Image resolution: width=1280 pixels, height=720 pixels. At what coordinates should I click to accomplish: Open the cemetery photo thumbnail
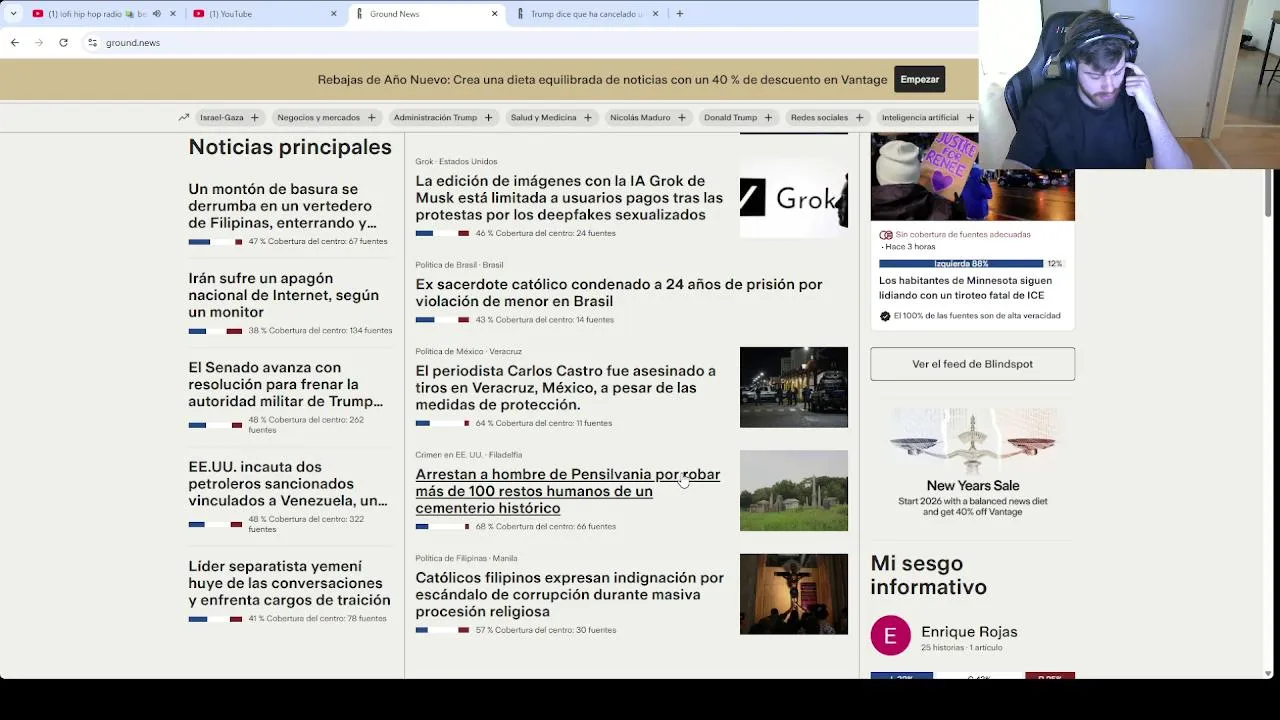coord(794,491)
